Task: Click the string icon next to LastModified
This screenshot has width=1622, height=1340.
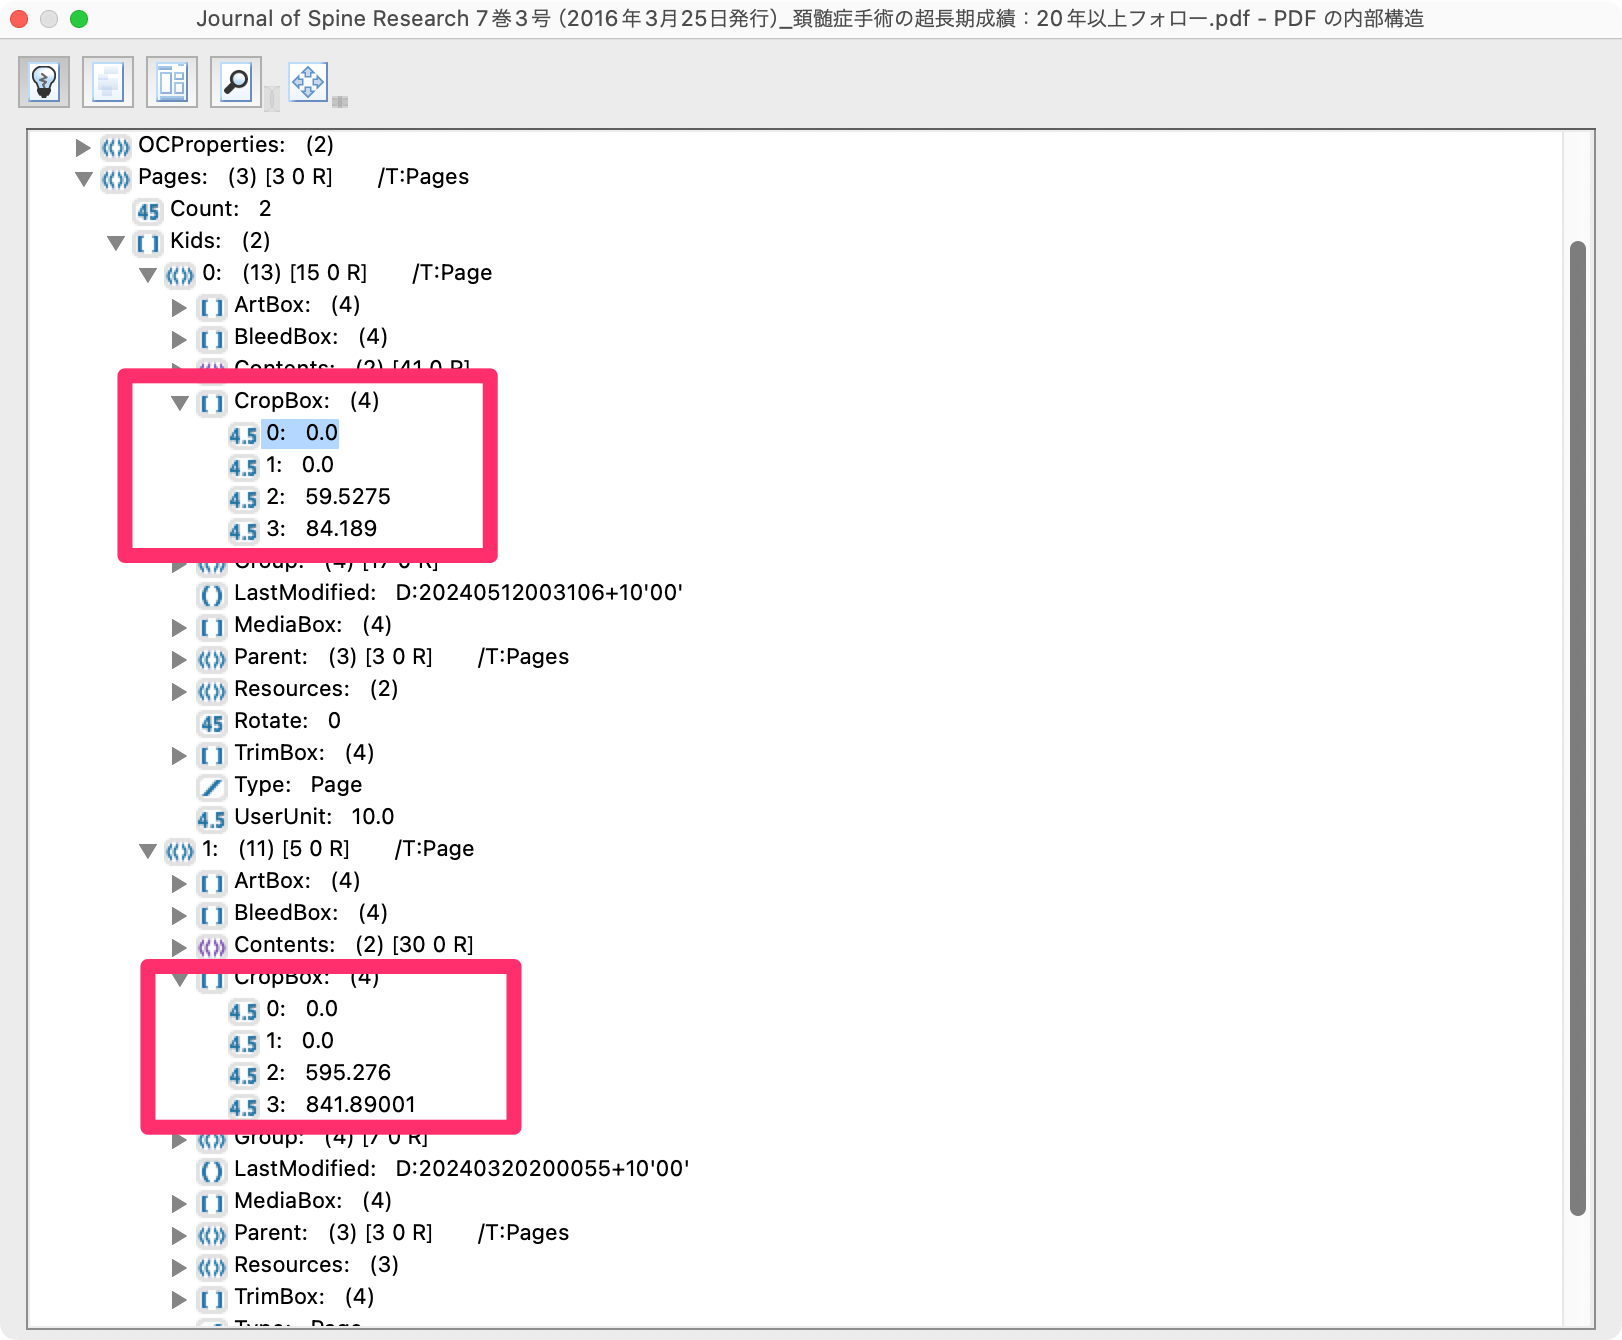Action: (x=211, y=594)
